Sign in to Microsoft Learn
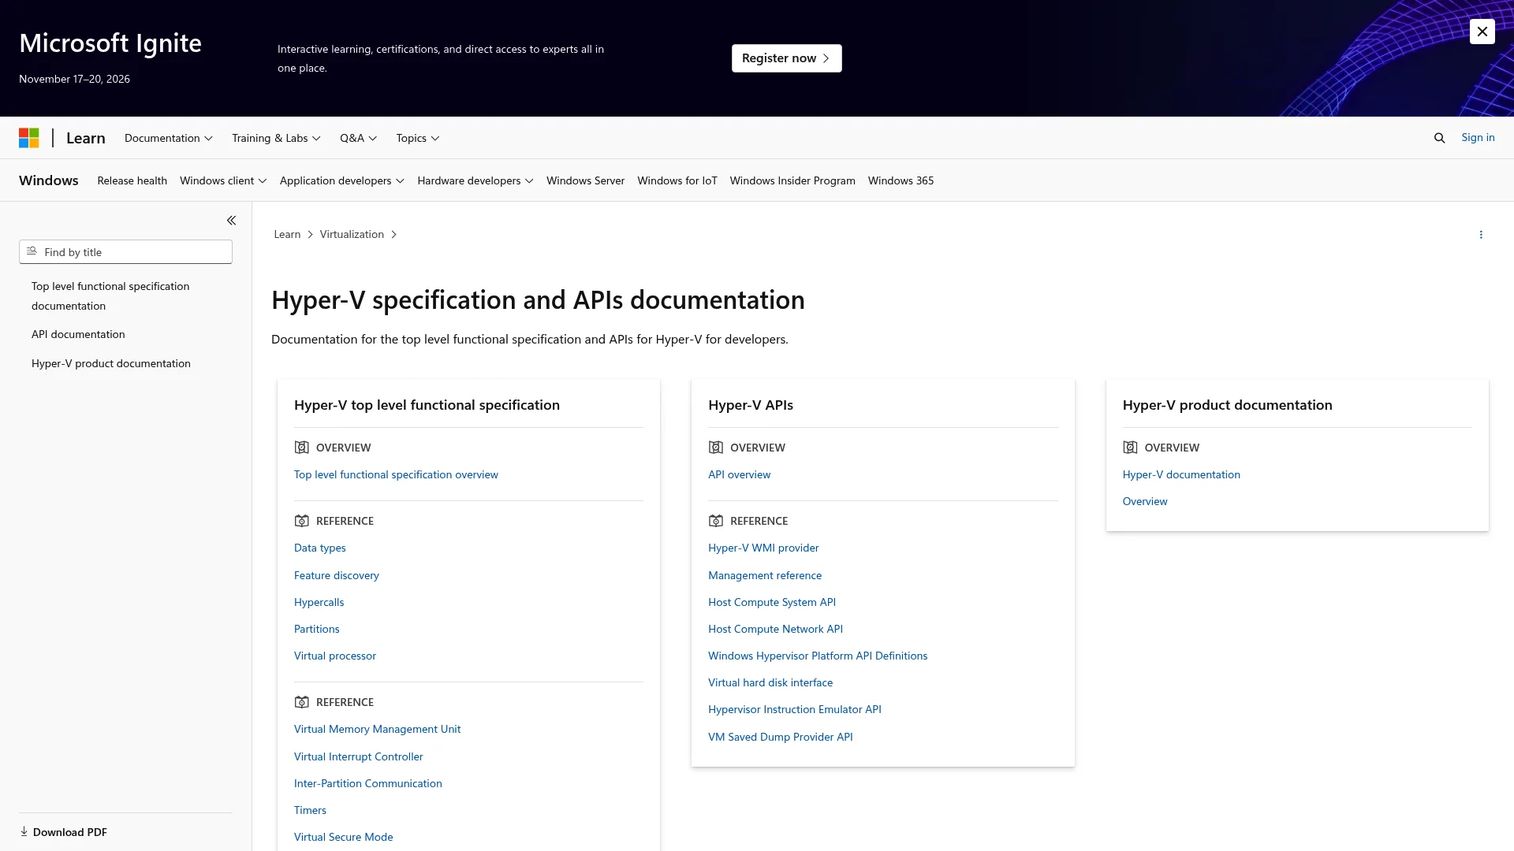This screenshot has height=851, width=1514. click(1478, 138)
